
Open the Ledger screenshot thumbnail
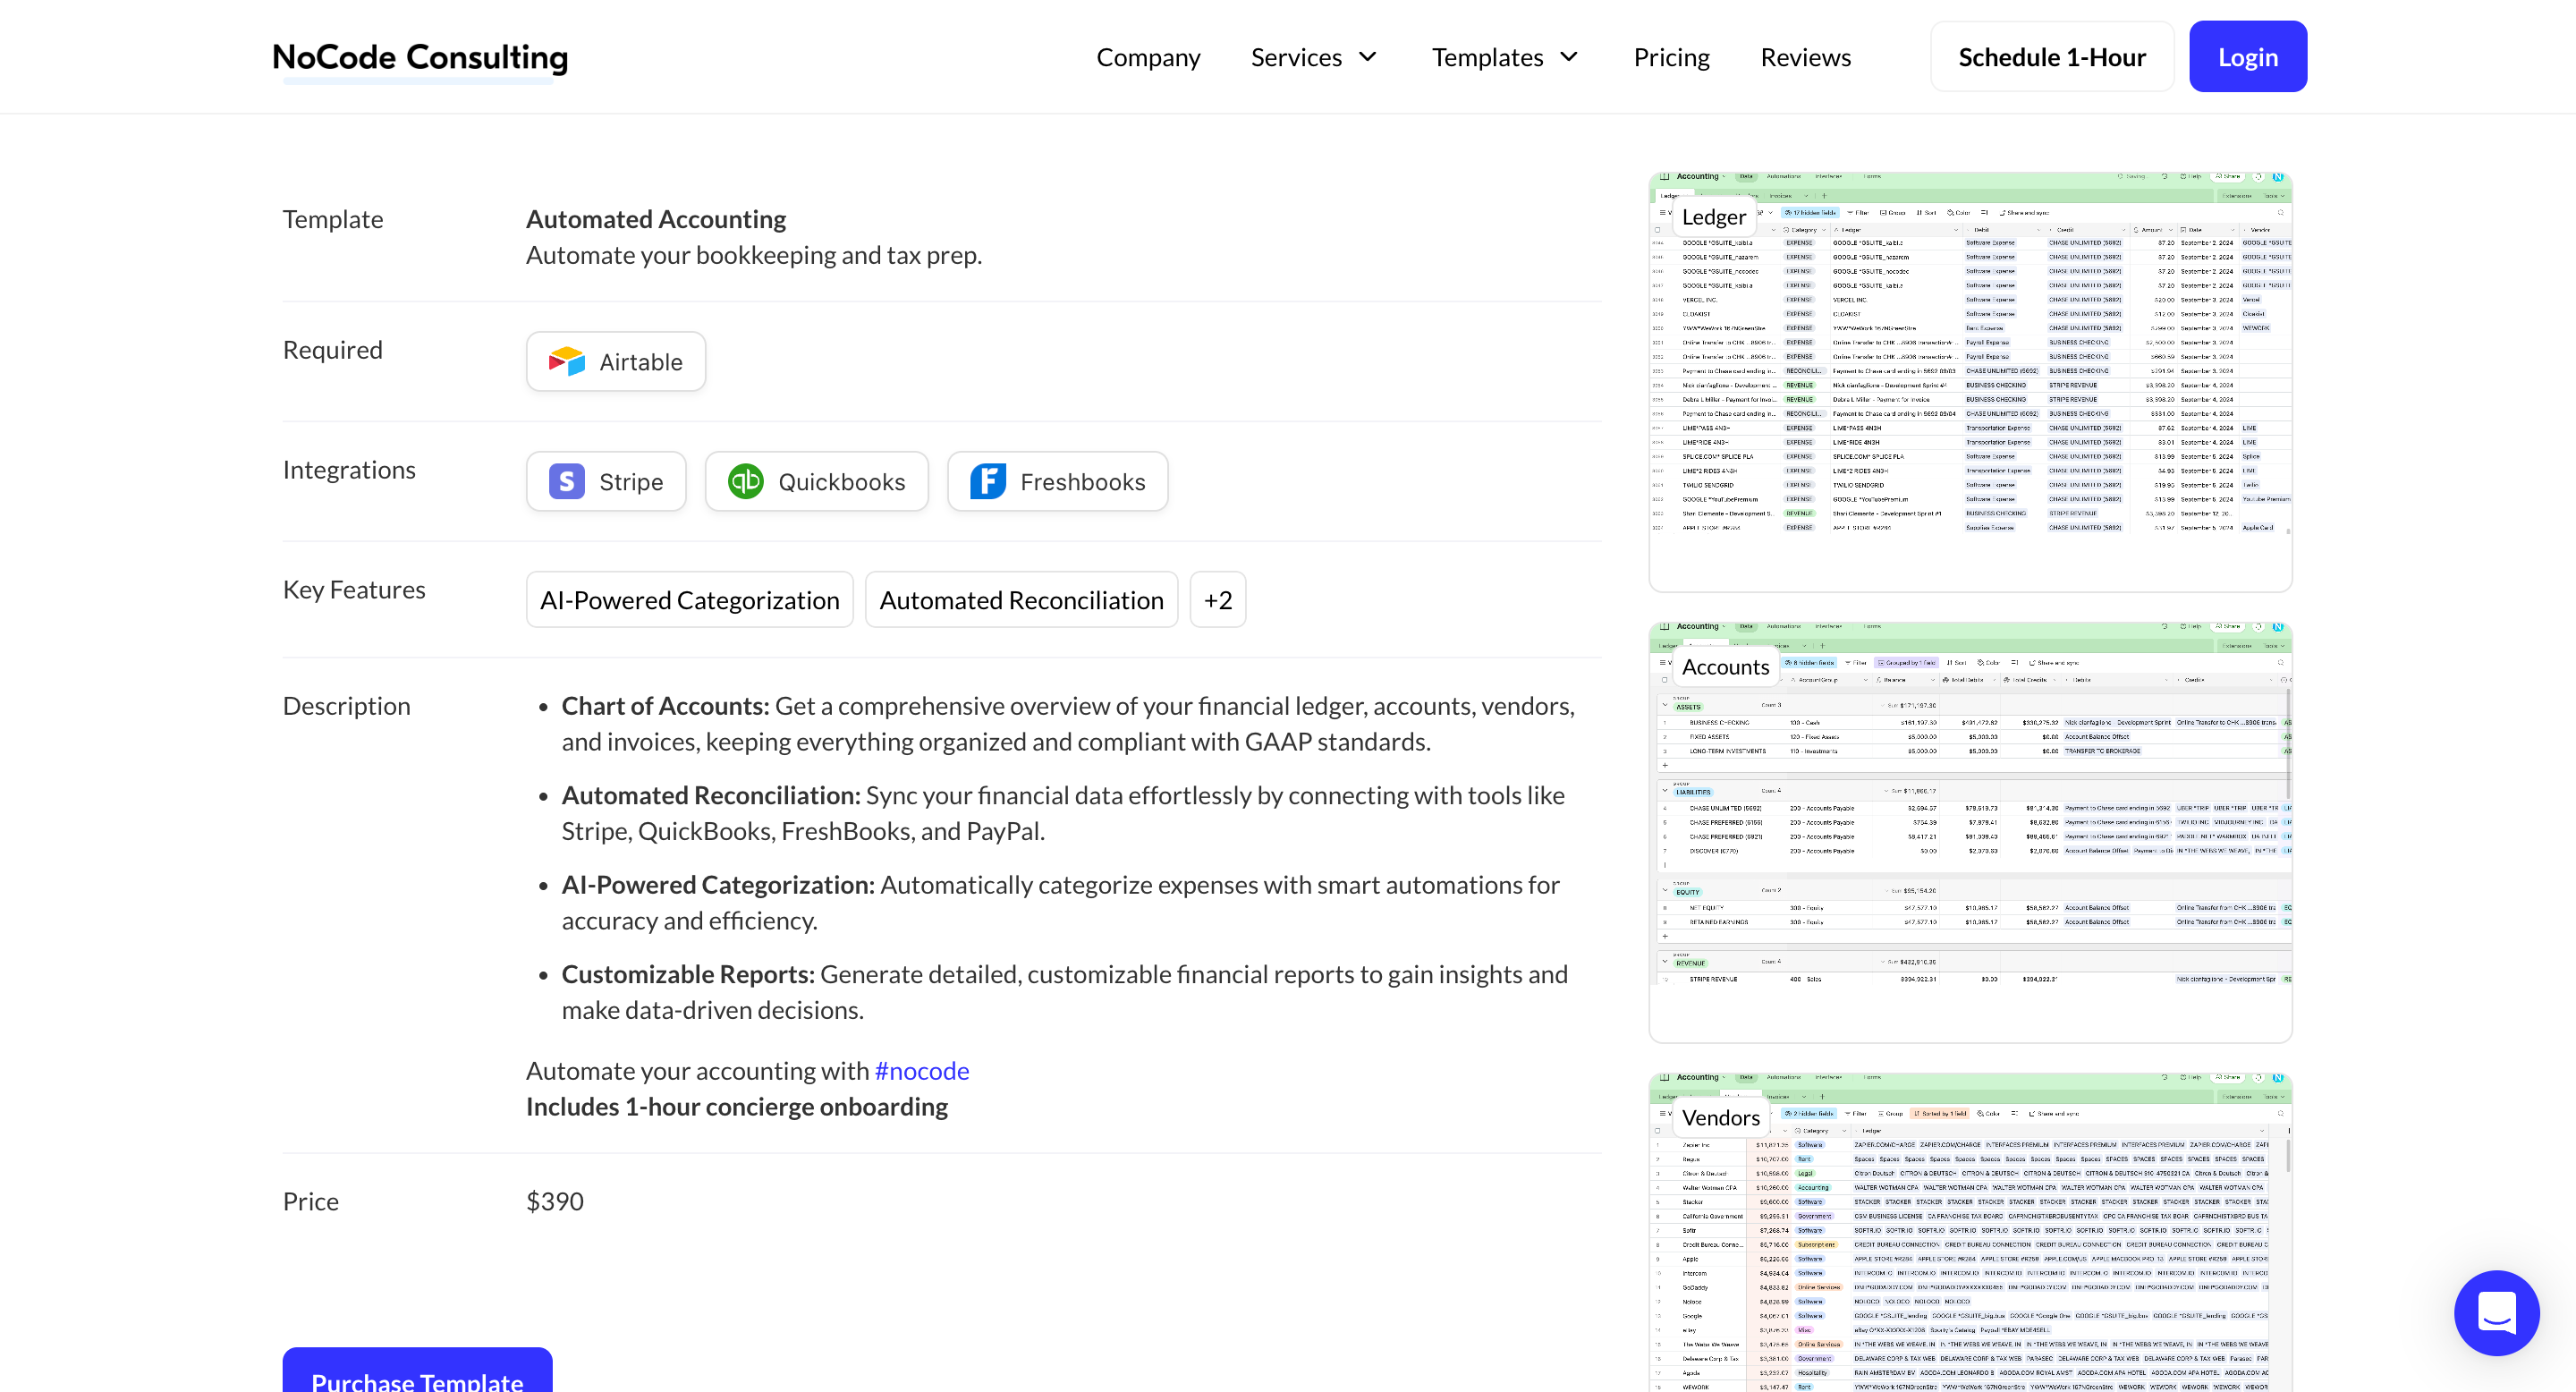point(1969,382)
